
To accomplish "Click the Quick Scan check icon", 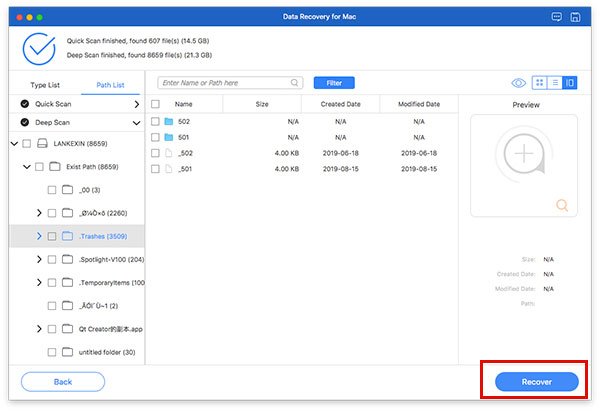I will [x=25, y=104].
